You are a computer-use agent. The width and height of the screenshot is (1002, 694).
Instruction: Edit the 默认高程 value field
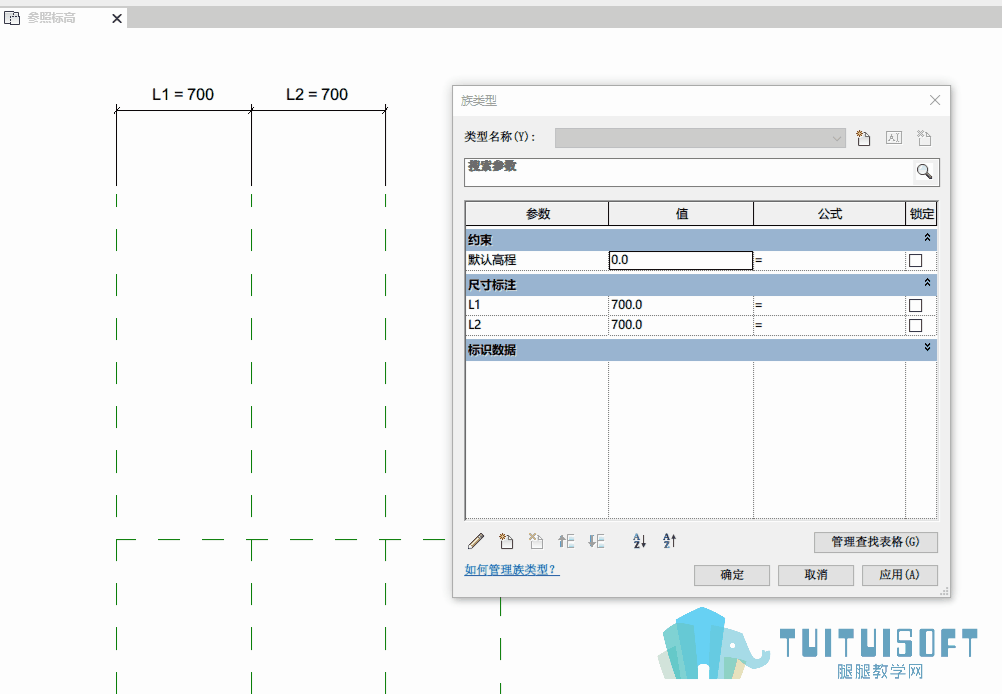[681, 260]
